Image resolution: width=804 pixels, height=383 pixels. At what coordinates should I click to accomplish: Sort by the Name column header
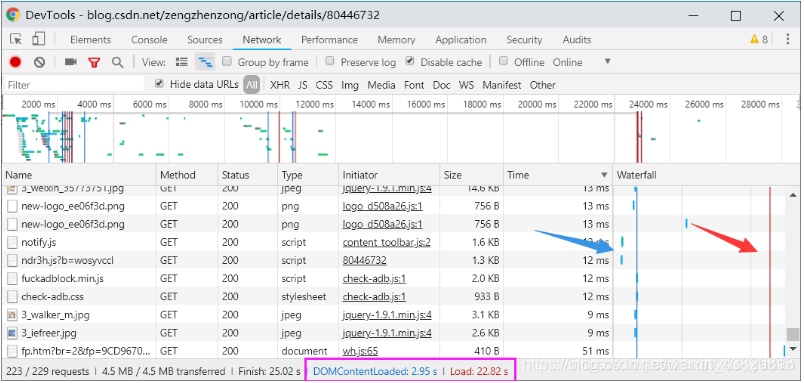[79, 175]
